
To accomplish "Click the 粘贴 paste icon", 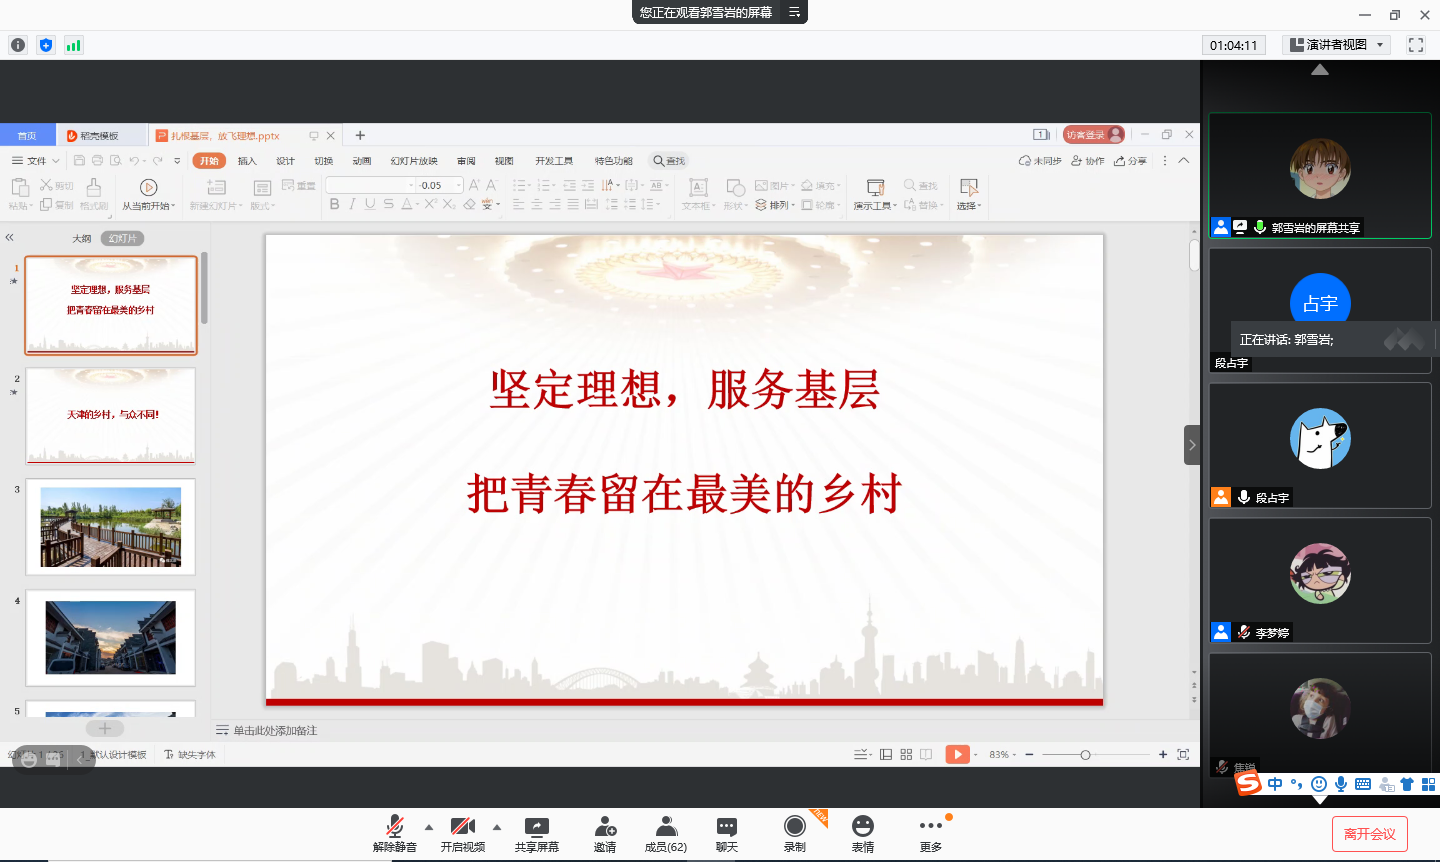I will click(19, 187).
